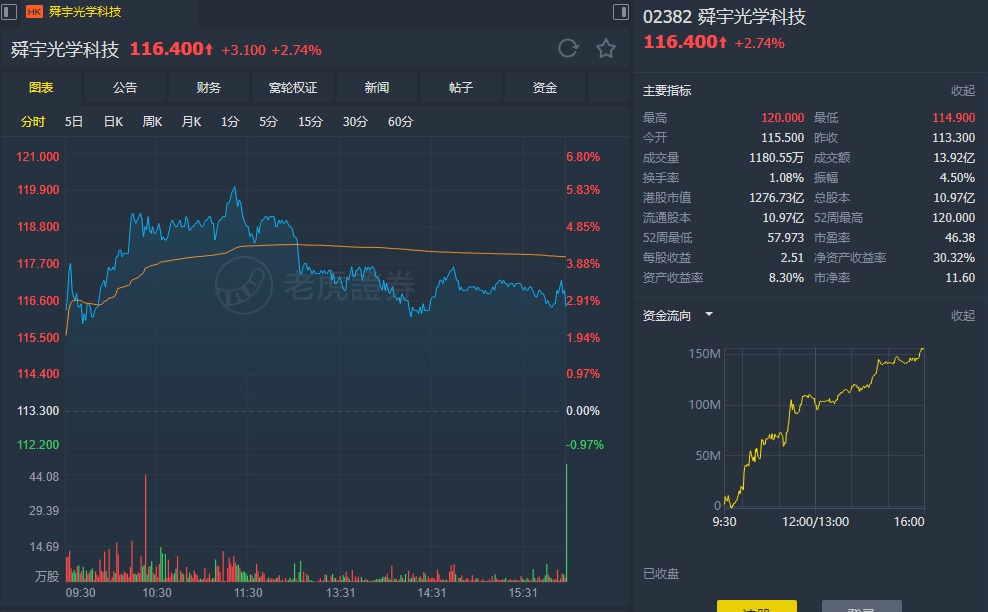Click the tall volume bar at market close

pos(566,522)
